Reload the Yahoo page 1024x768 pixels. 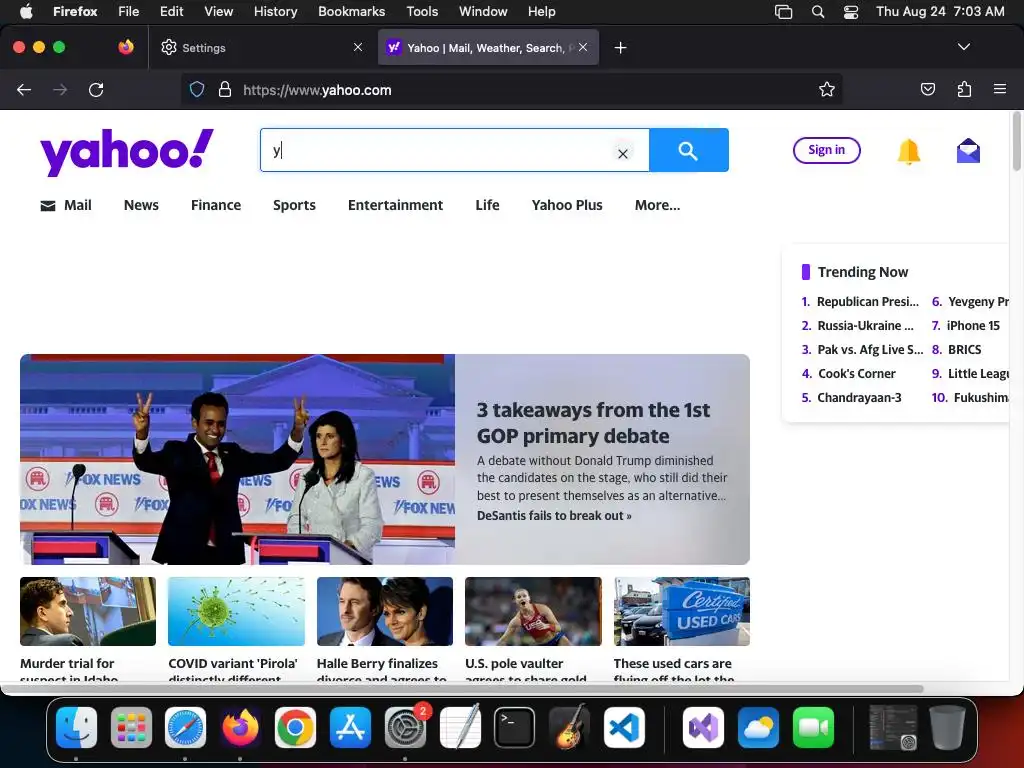coord(96,89)
